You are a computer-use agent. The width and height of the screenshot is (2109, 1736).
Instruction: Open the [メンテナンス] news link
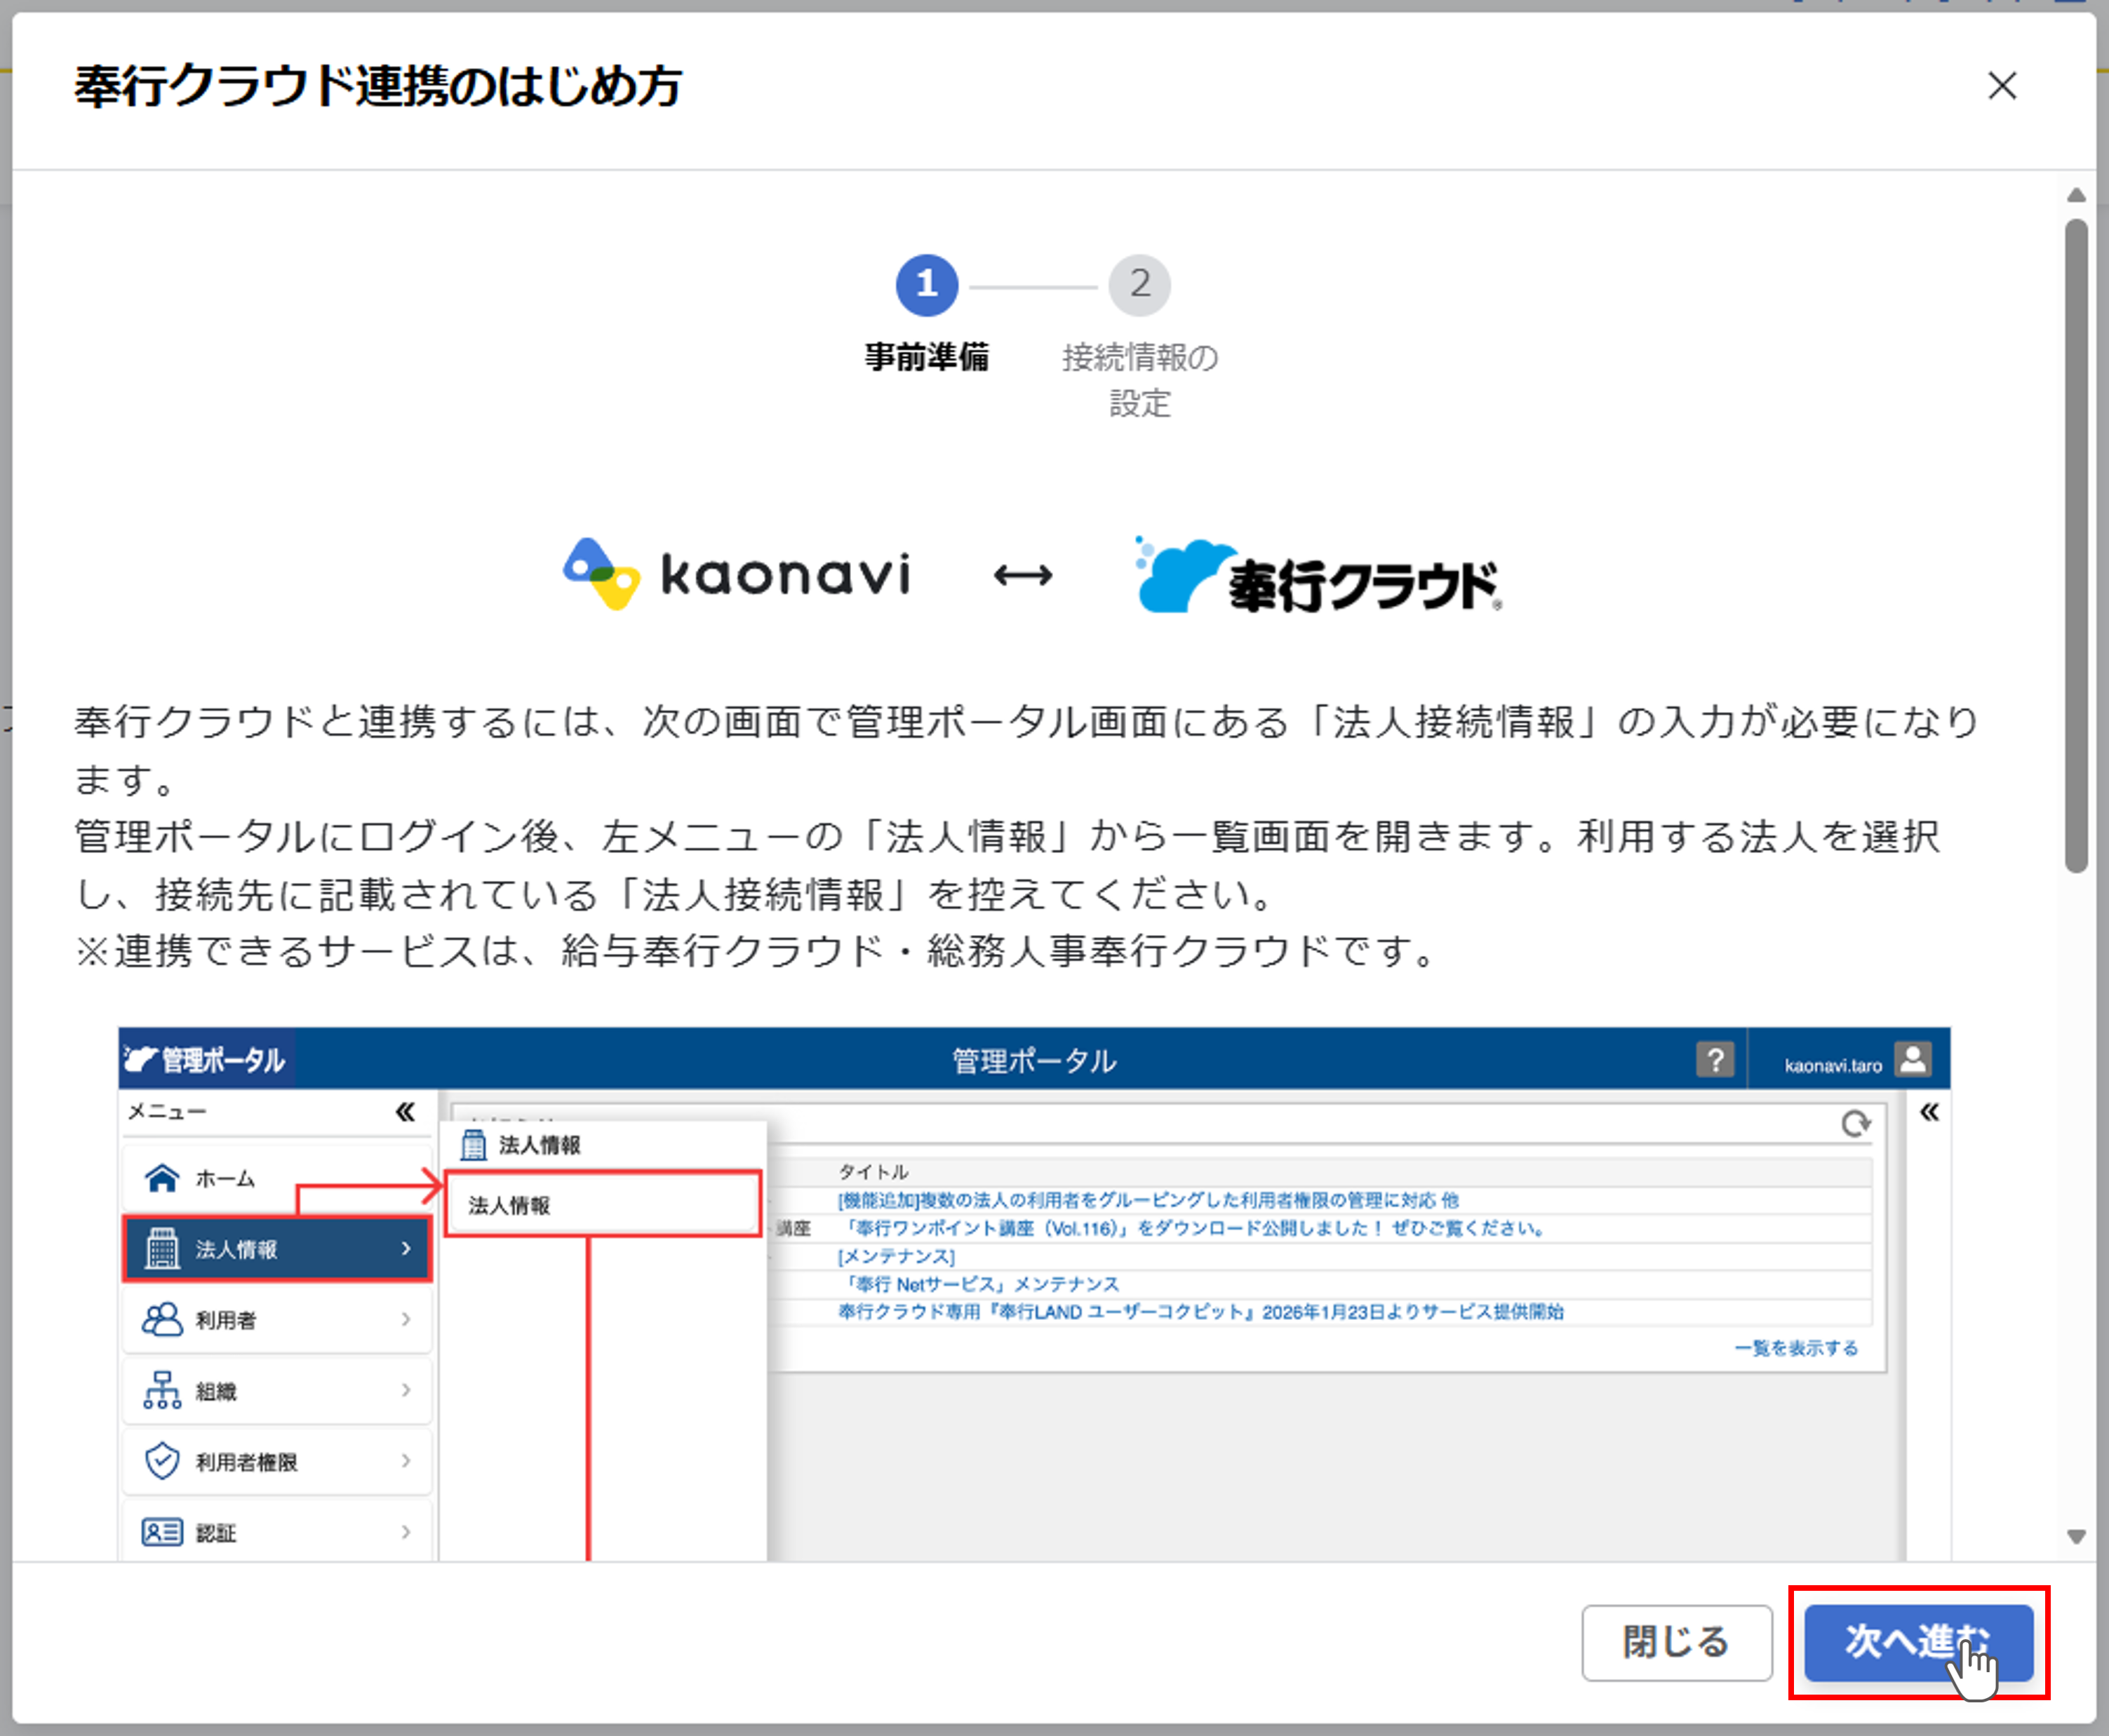tap(896, 1256)
